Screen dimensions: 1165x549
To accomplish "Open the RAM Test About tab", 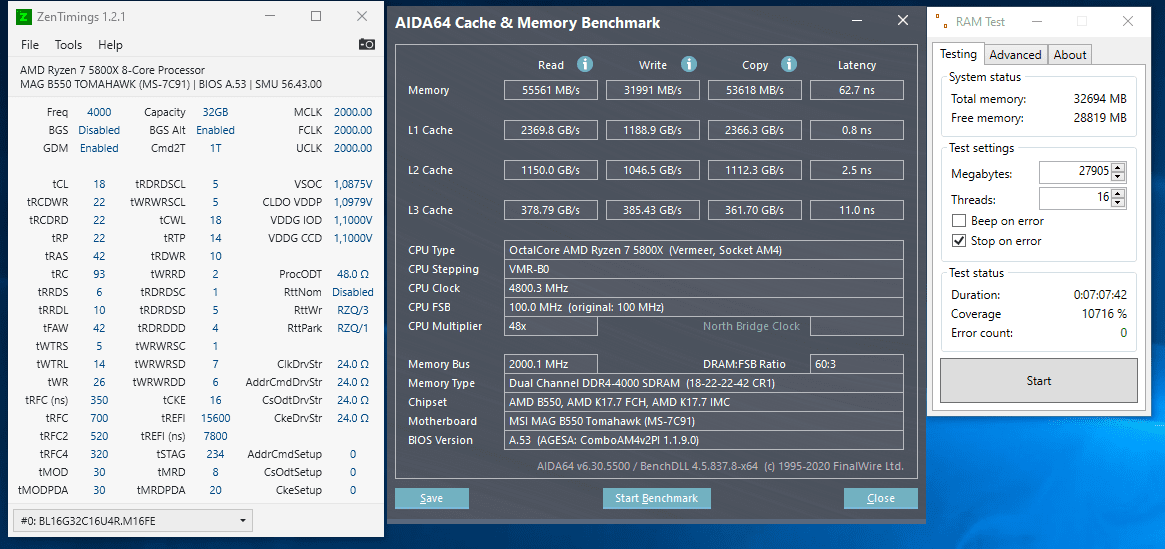I will [x=1070, y=54].
